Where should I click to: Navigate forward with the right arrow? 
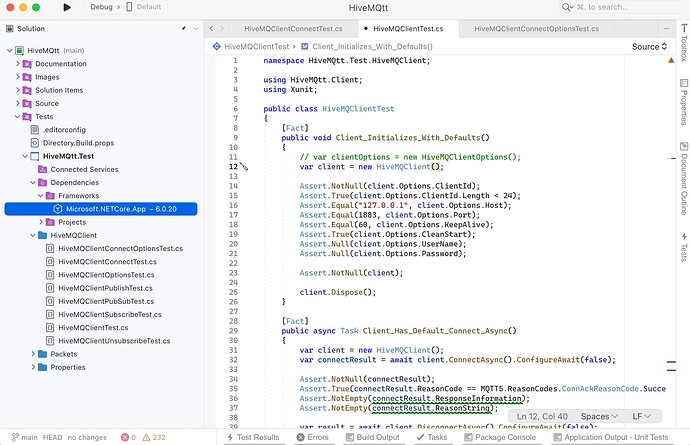(x=222, y=29)
